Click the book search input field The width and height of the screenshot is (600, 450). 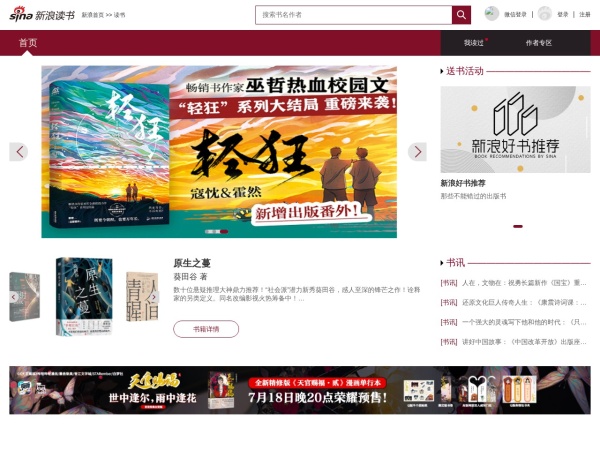[x=354, y=15]
